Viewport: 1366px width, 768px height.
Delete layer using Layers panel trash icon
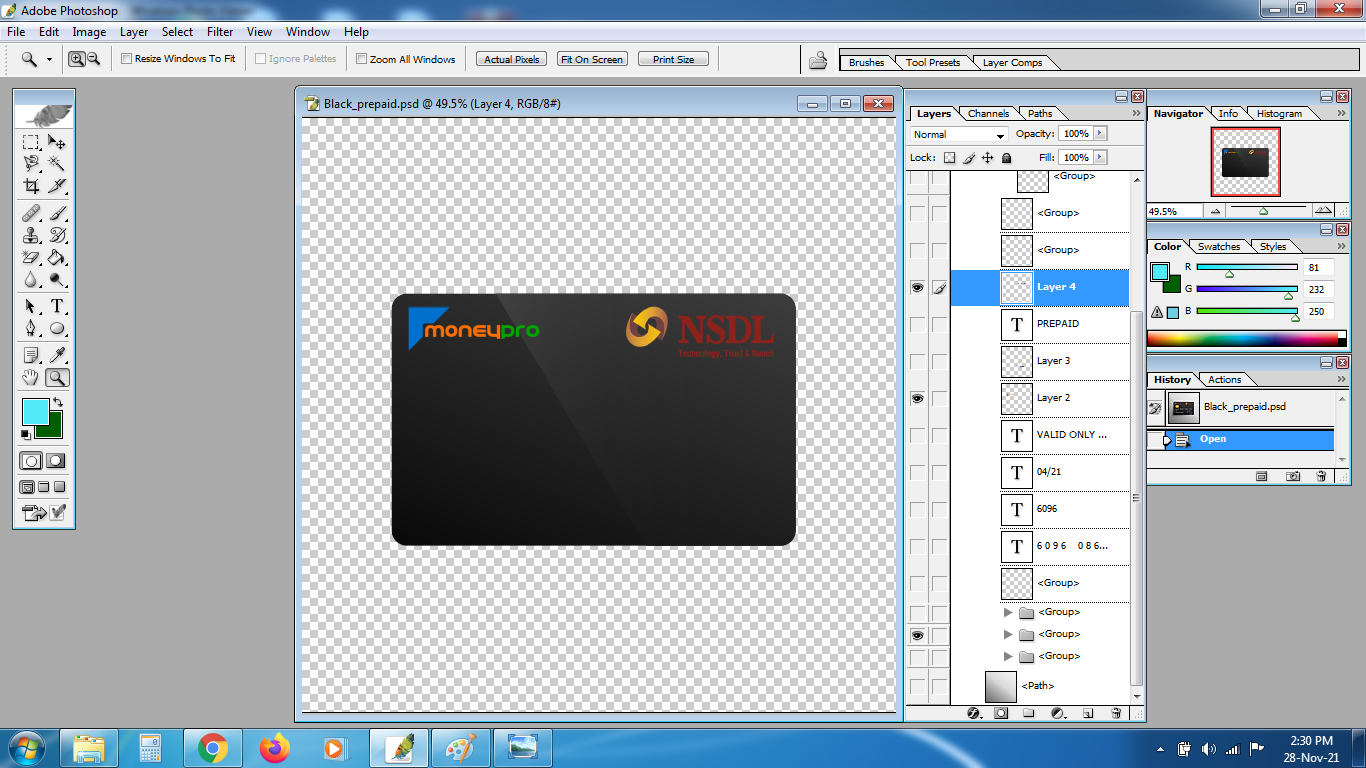[x=1117, y=713]
